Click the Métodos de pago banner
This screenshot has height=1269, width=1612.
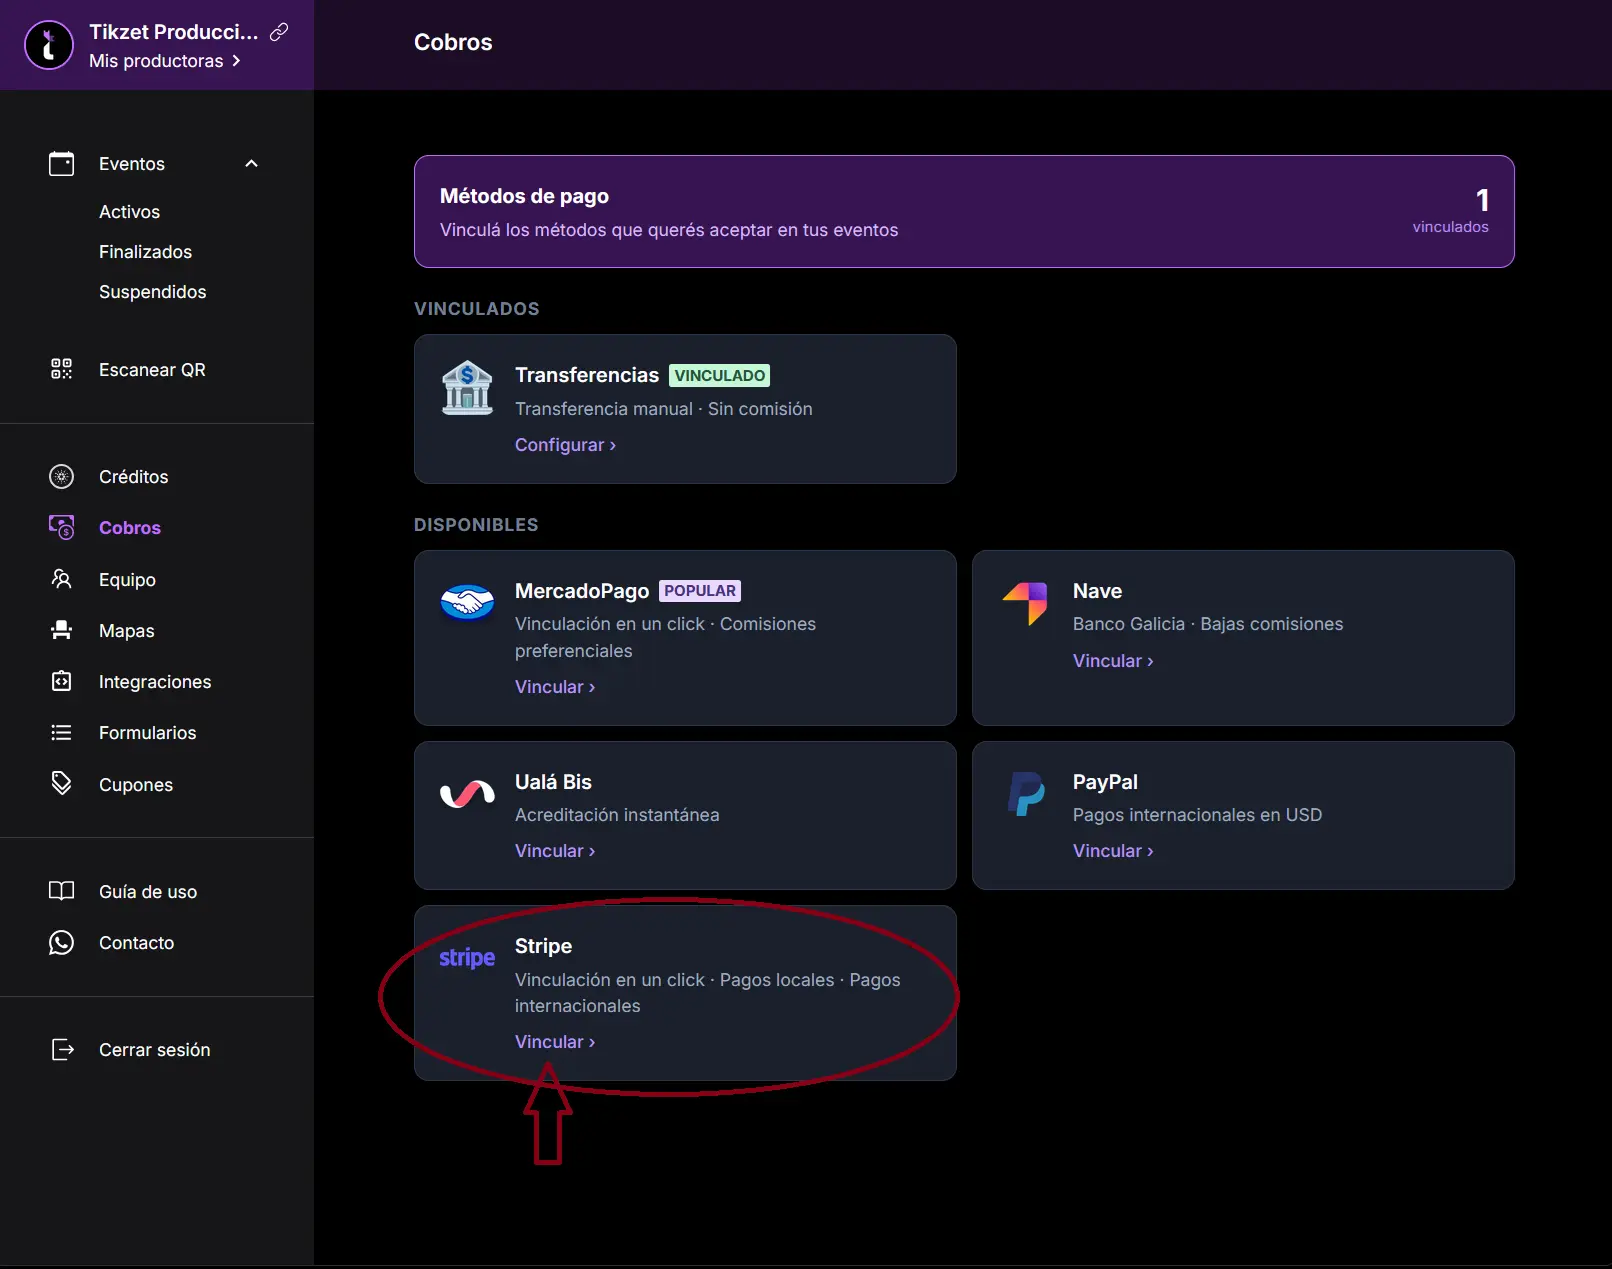click(963, 211)
